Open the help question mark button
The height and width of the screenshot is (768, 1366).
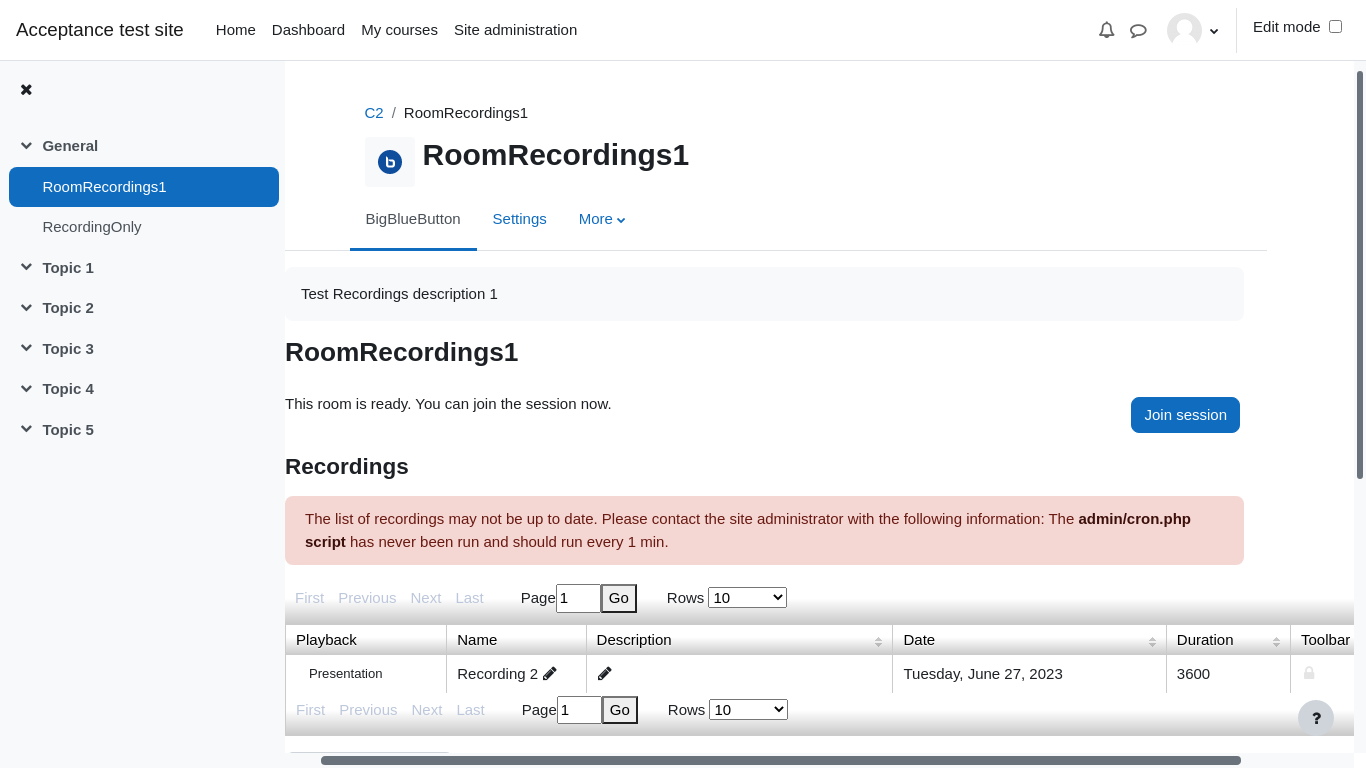(x=1316, y=718)
